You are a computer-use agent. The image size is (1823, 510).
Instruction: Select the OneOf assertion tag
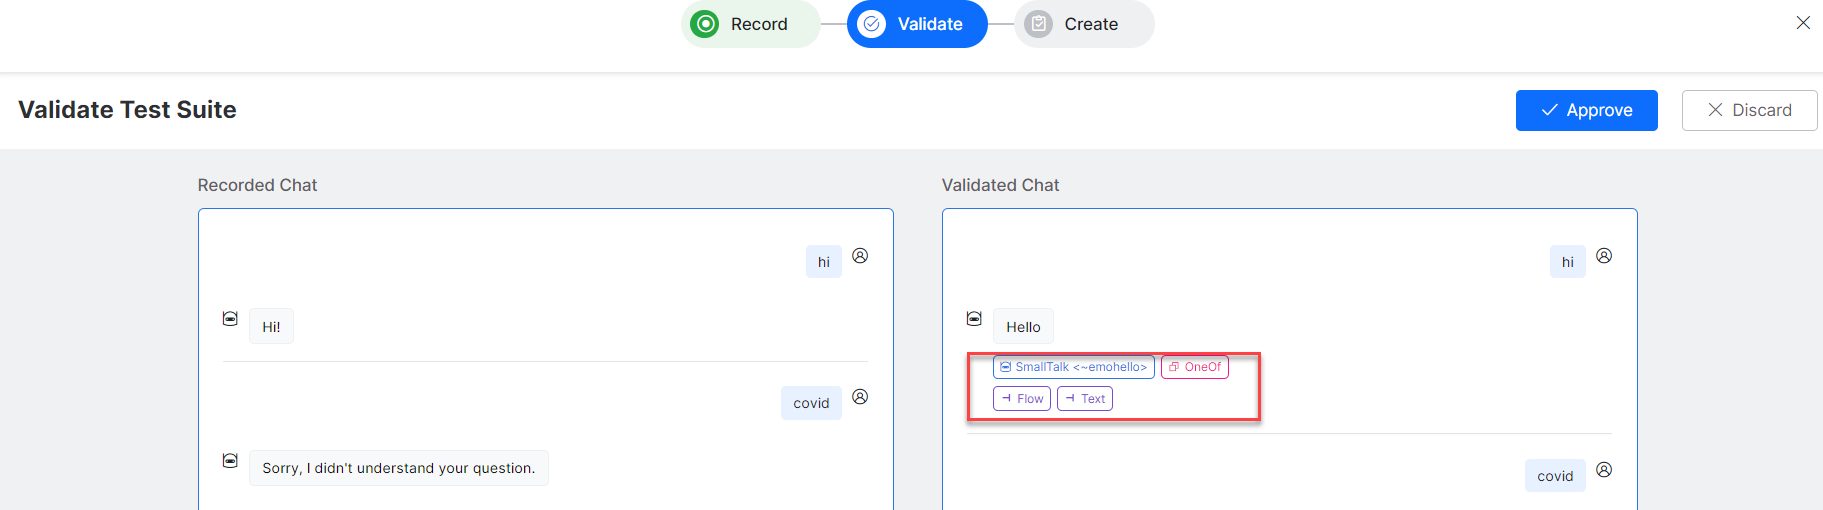(1194, 367)
